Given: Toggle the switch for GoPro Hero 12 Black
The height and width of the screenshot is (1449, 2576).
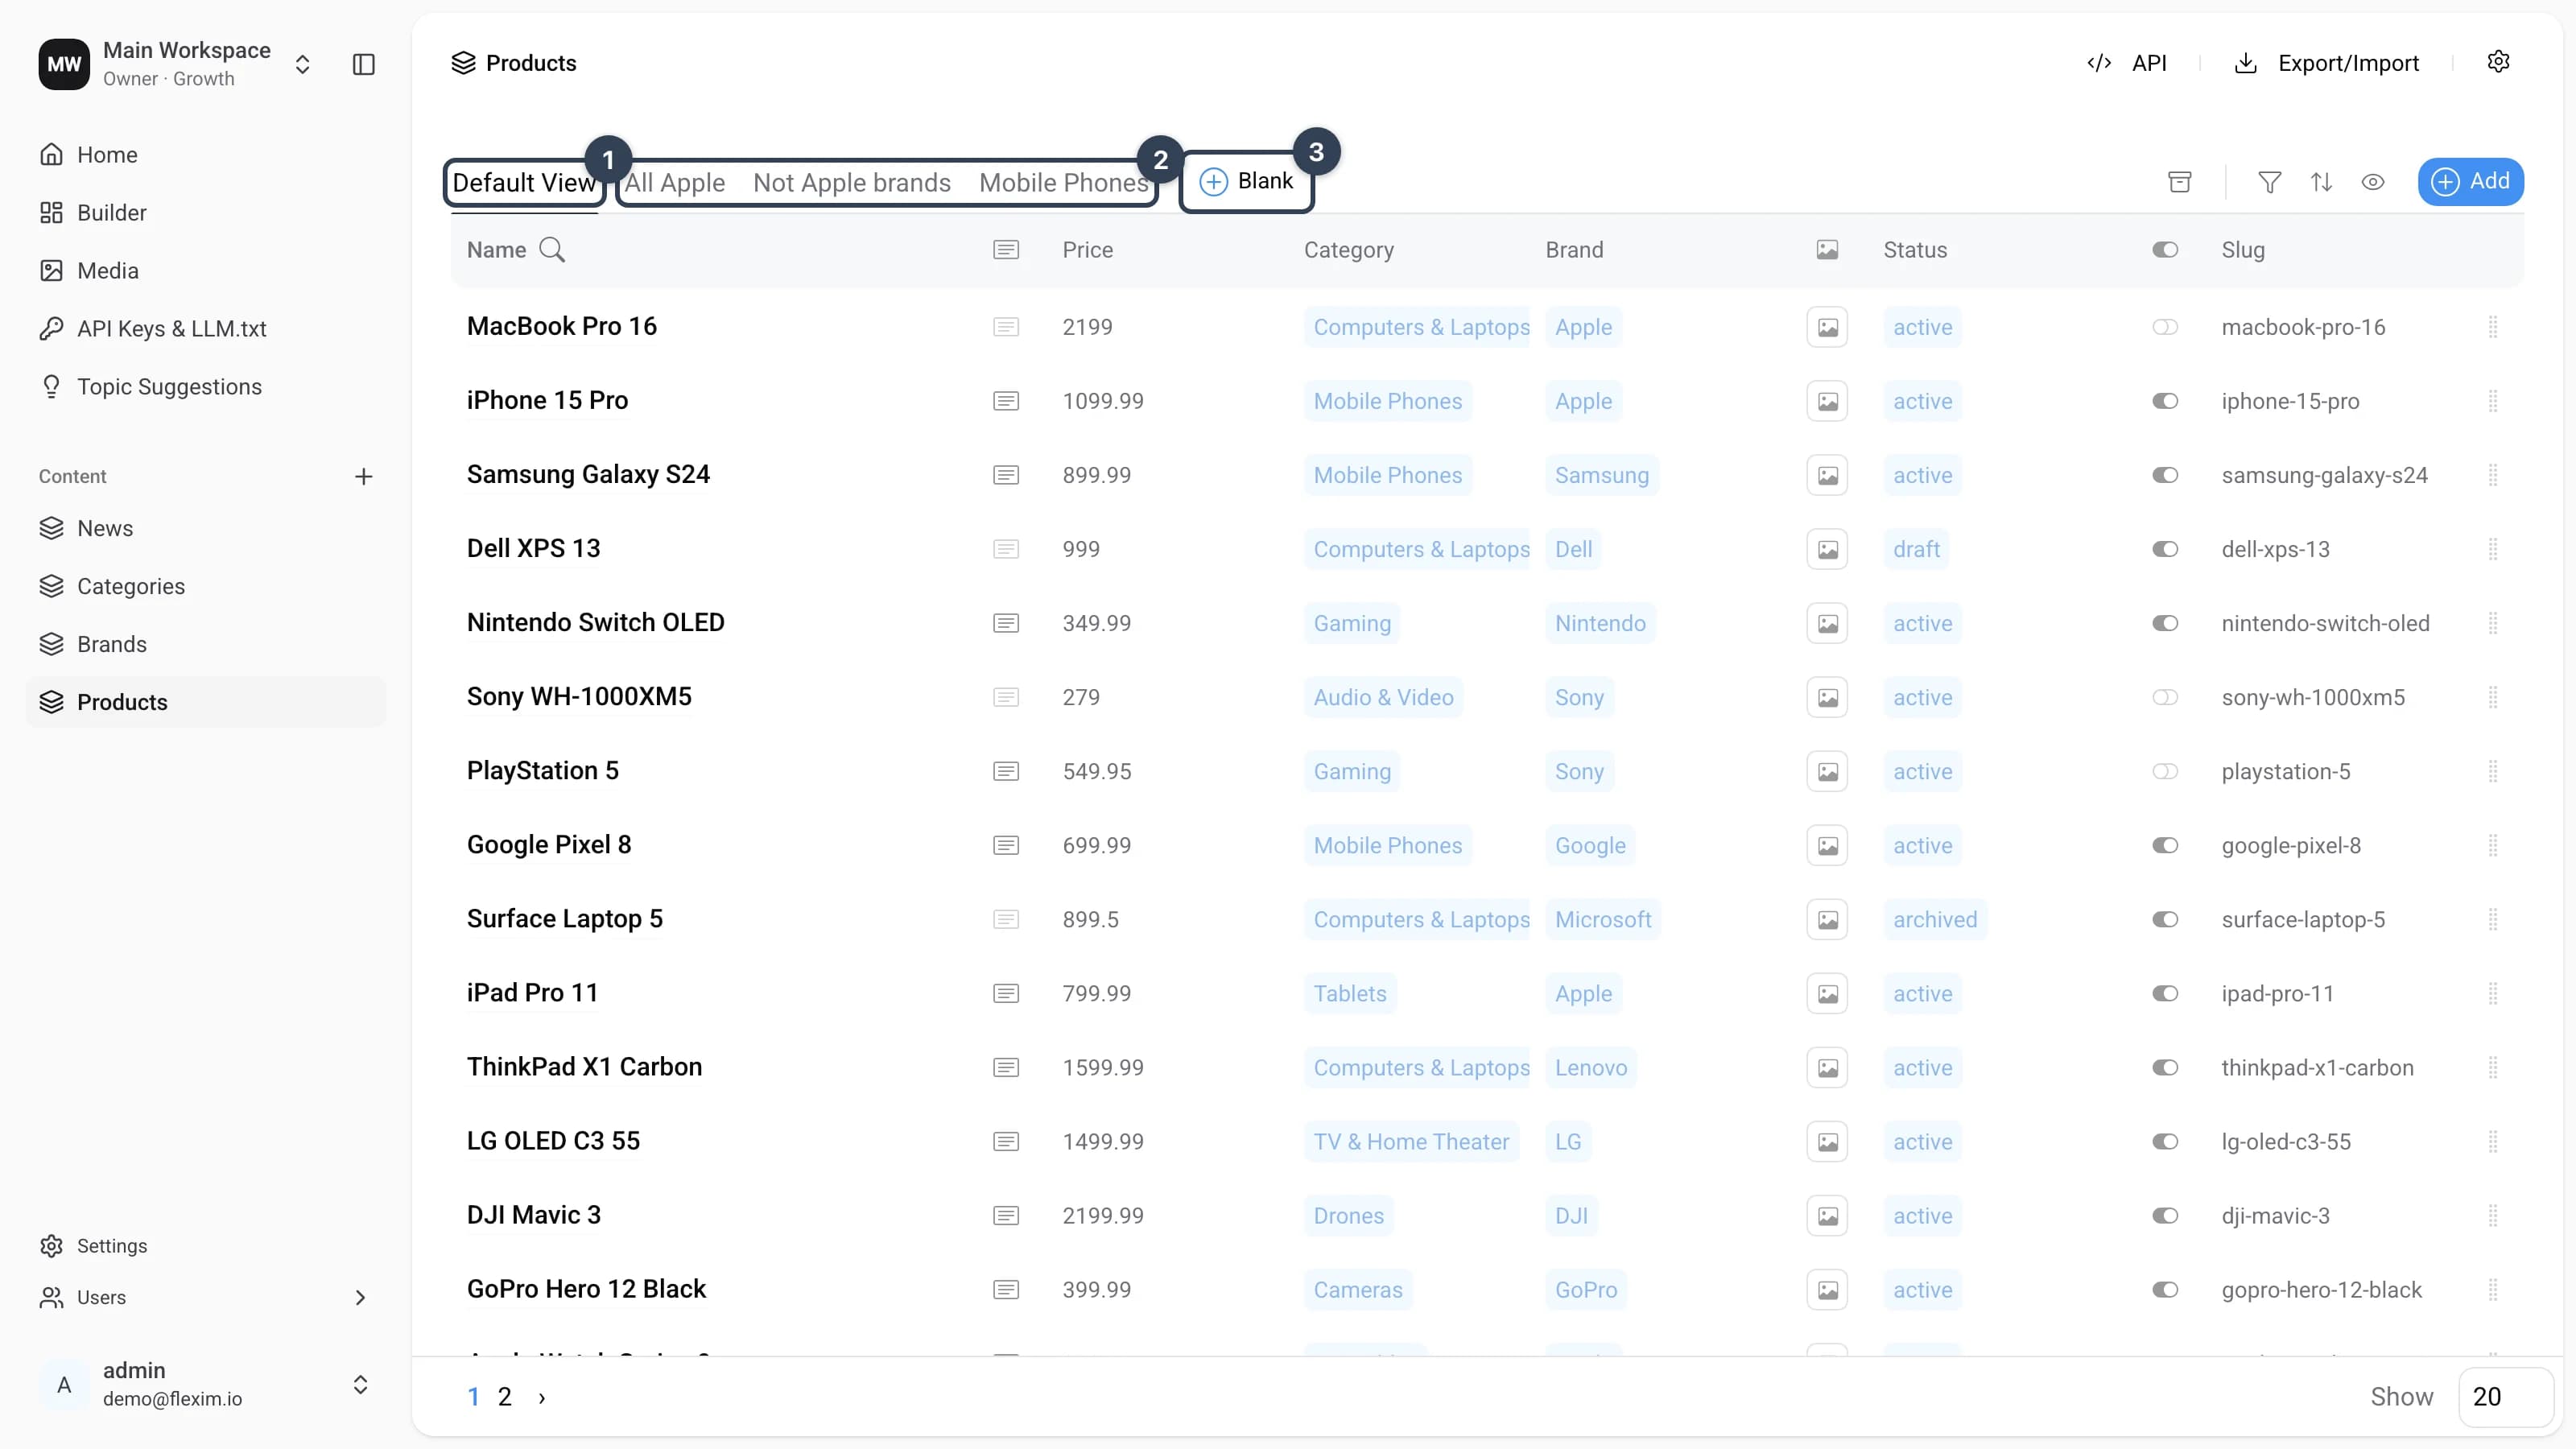Looking at the screenshot, I should (2165, 1289).
